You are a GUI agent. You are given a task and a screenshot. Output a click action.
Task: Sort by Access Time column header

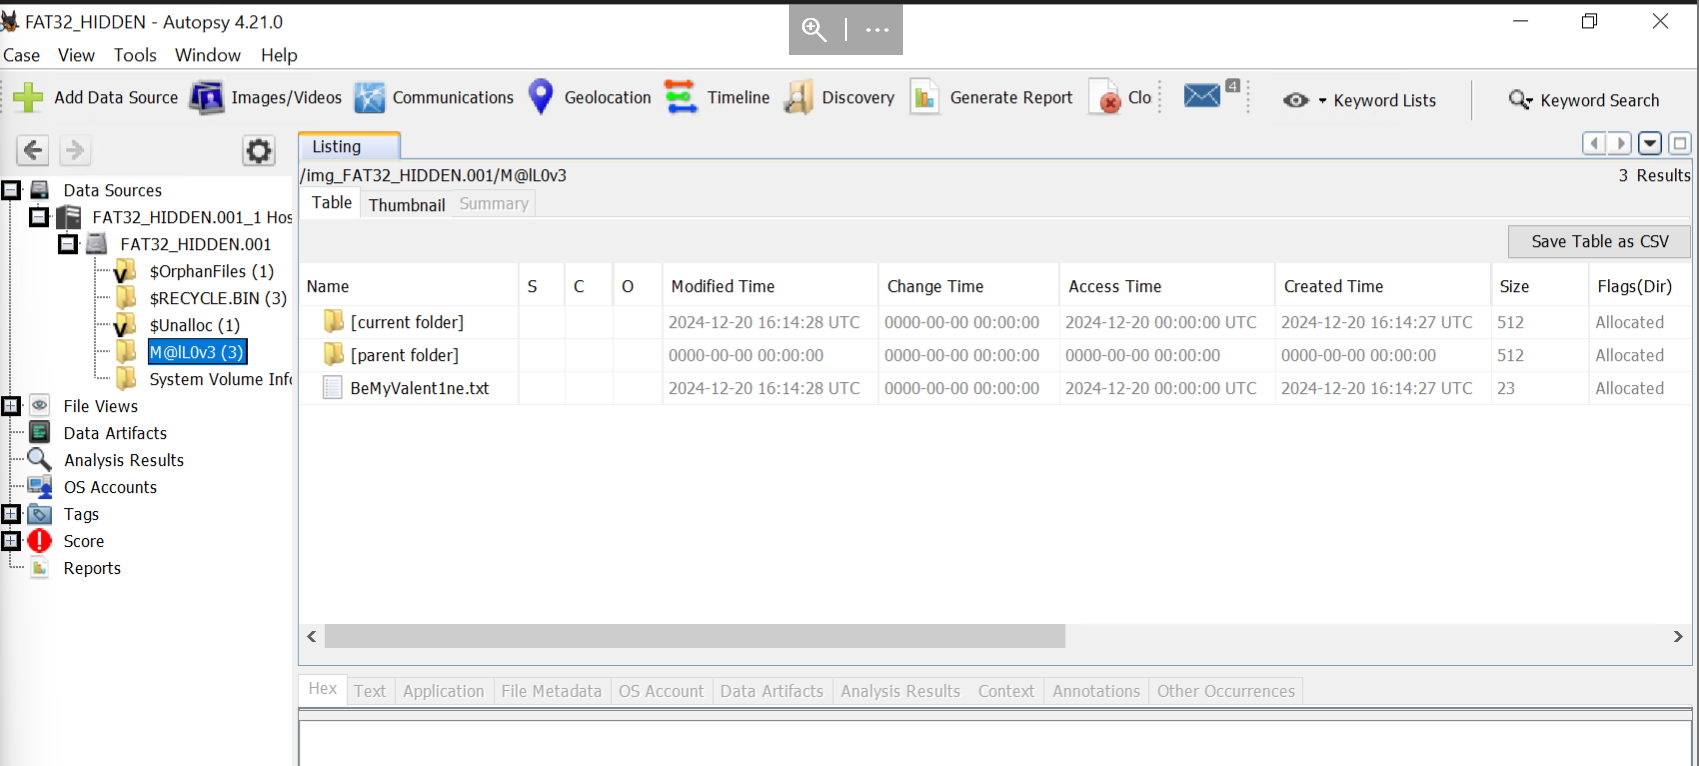point(1167,286)
